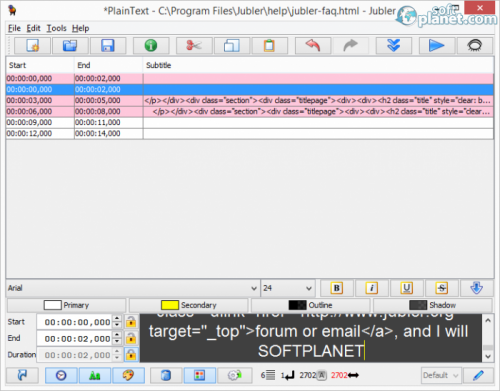
Task: Pick the Secondary yellow color swatch
Action: coord(170,305)
